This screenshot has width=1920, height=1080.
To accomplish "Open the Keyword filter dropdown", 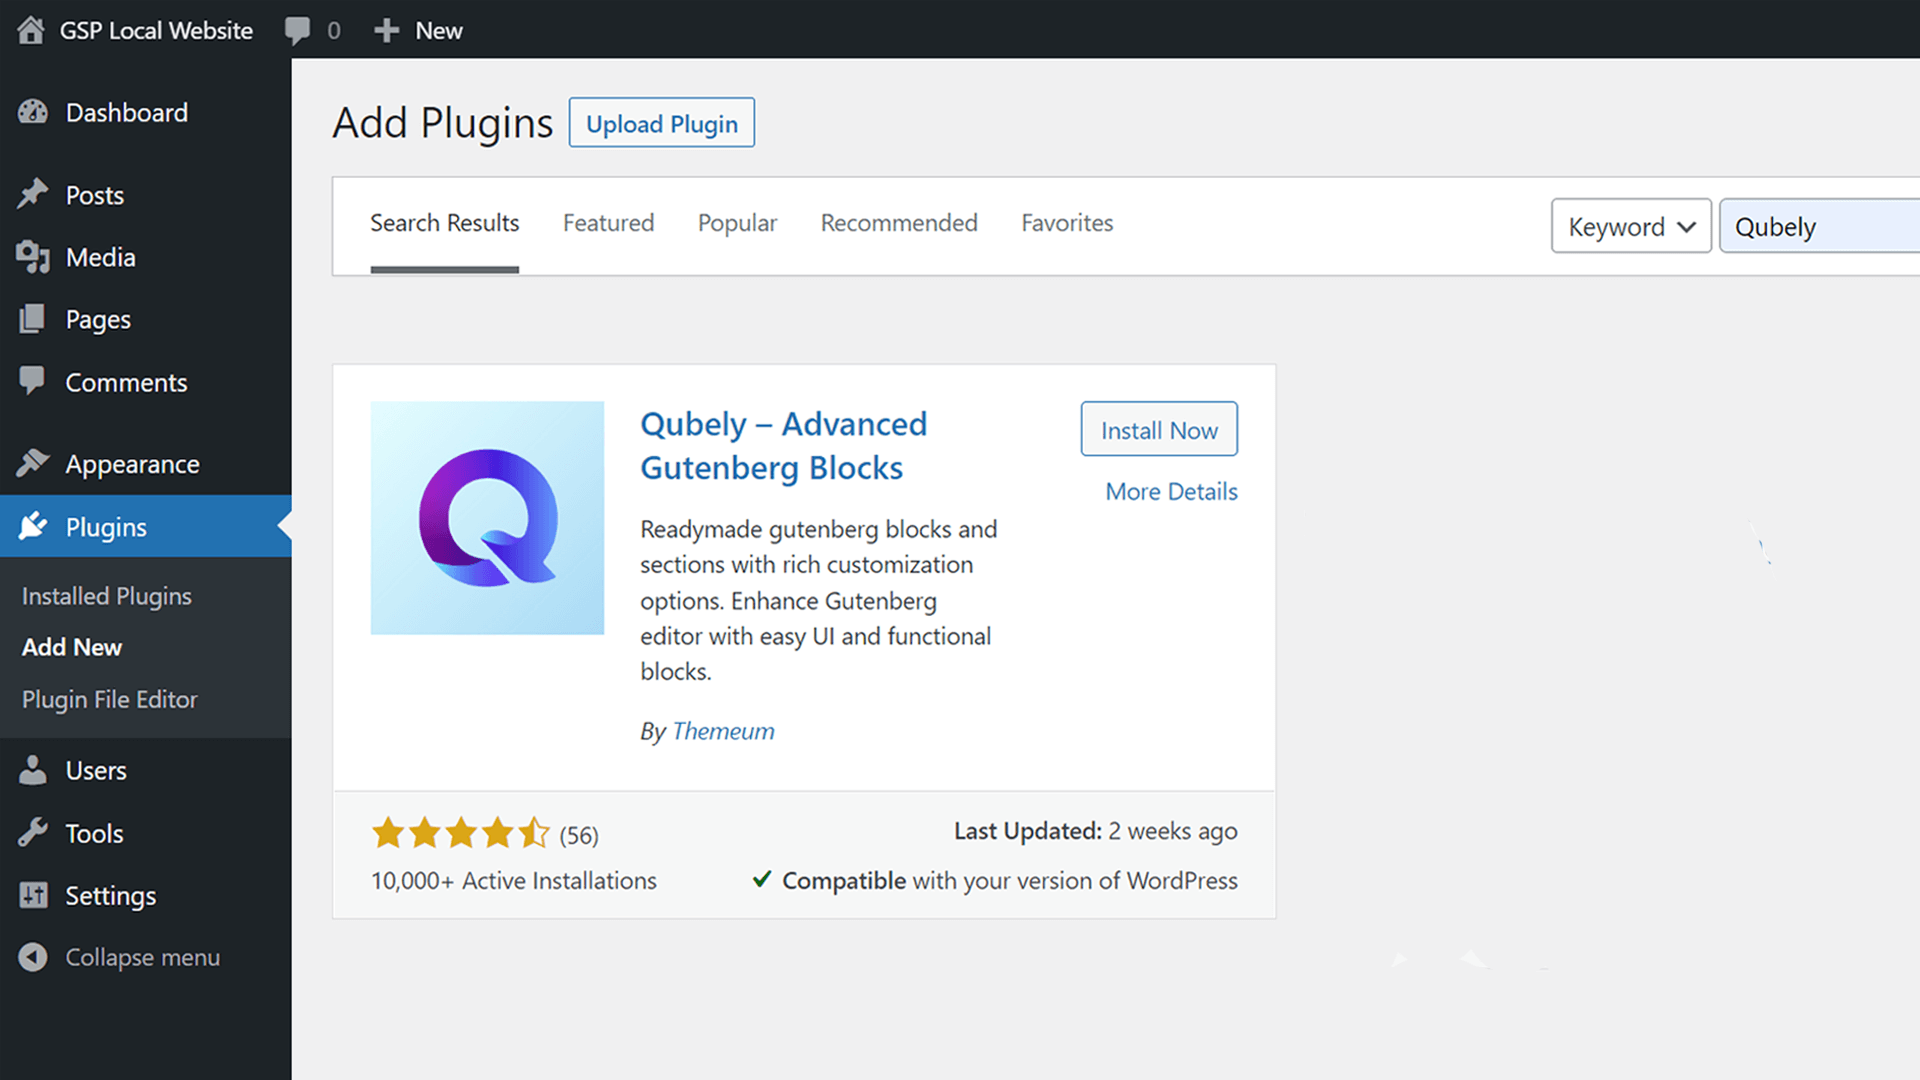I will tap(1630, 226).
